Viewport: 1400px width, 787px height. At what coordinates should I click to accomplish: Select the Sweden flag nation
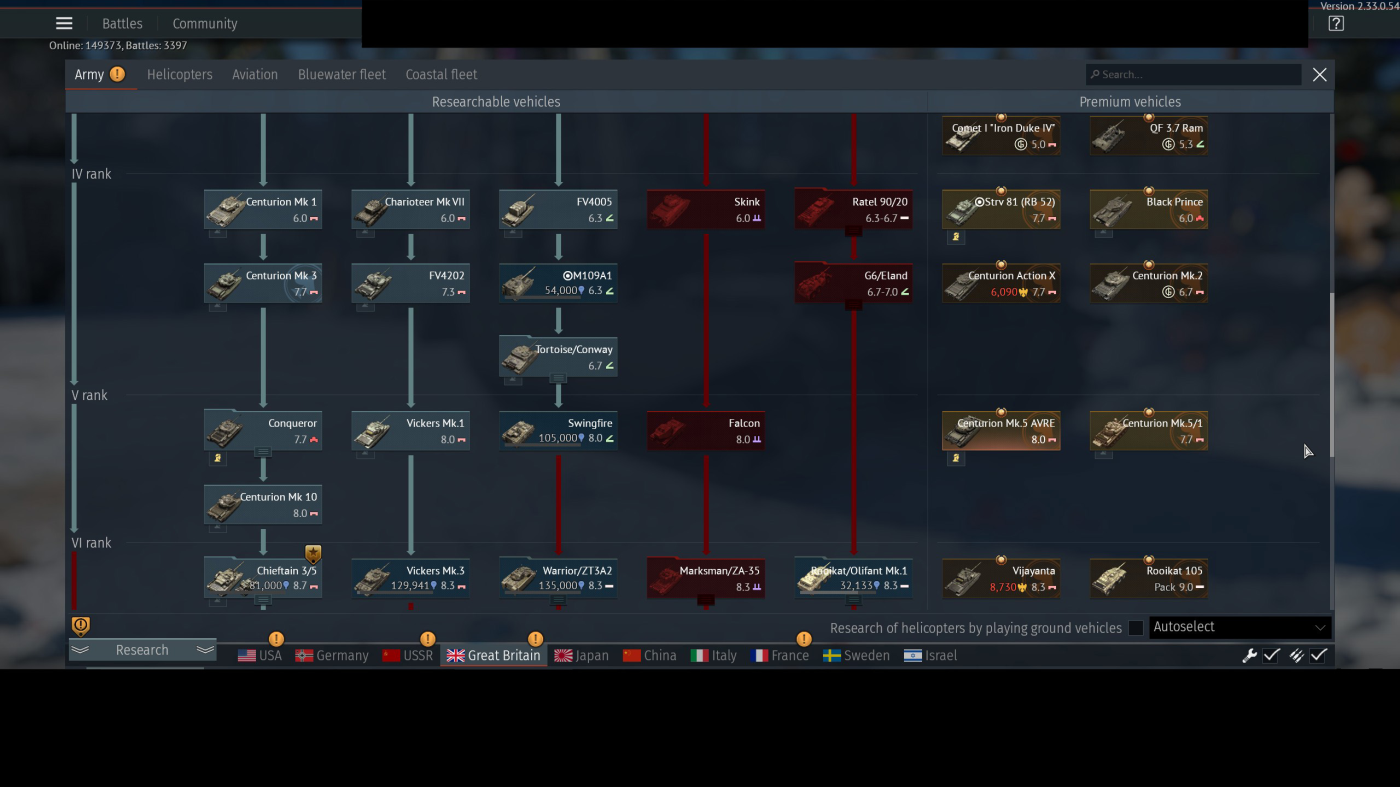[x=856, y=656]
